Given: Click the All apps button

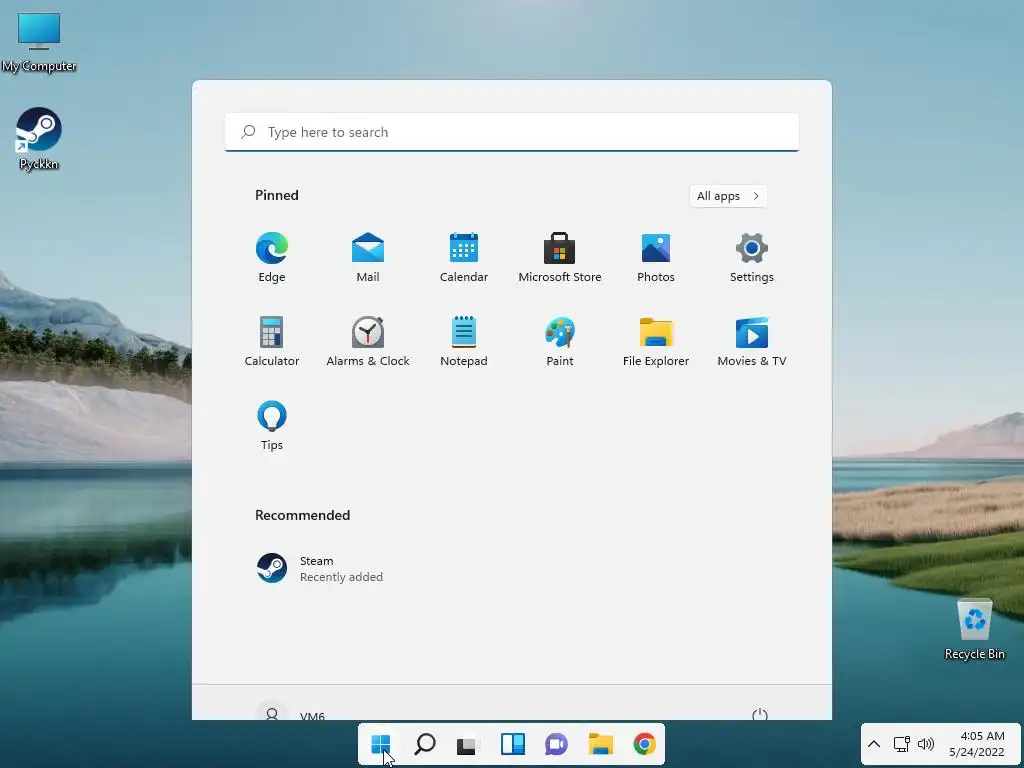Looking at the screenshot, I should click(728, 196).
